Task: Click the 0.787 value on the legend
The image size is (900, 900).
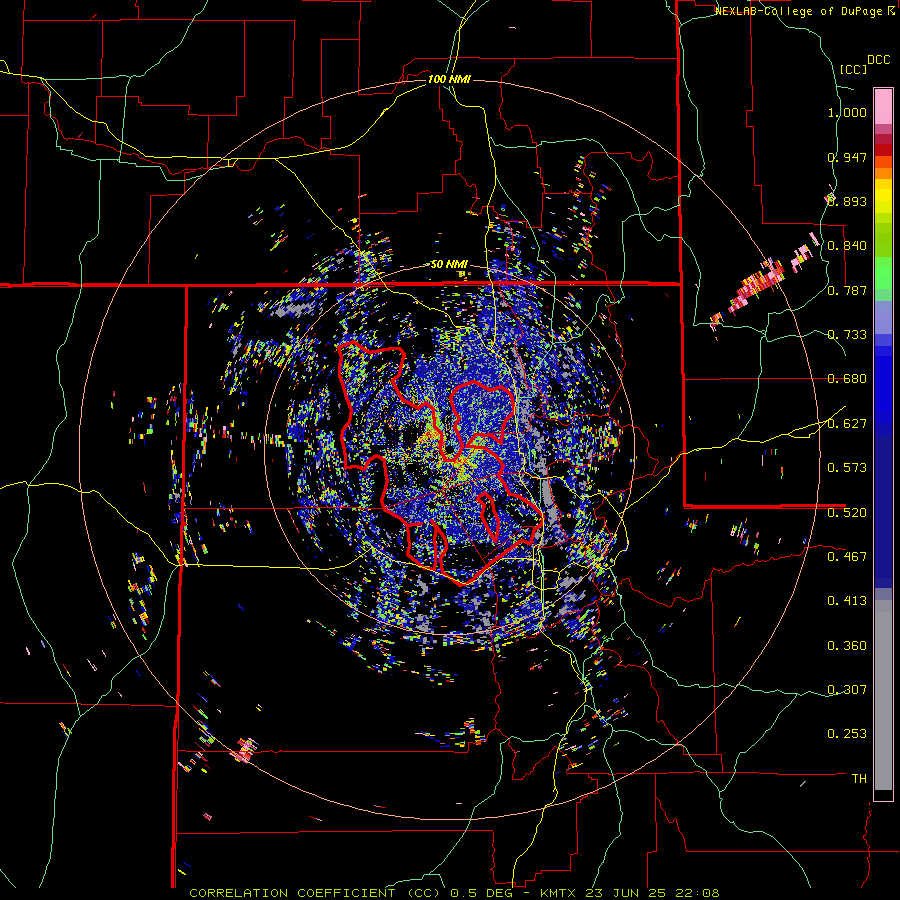Action: [847, 290]
